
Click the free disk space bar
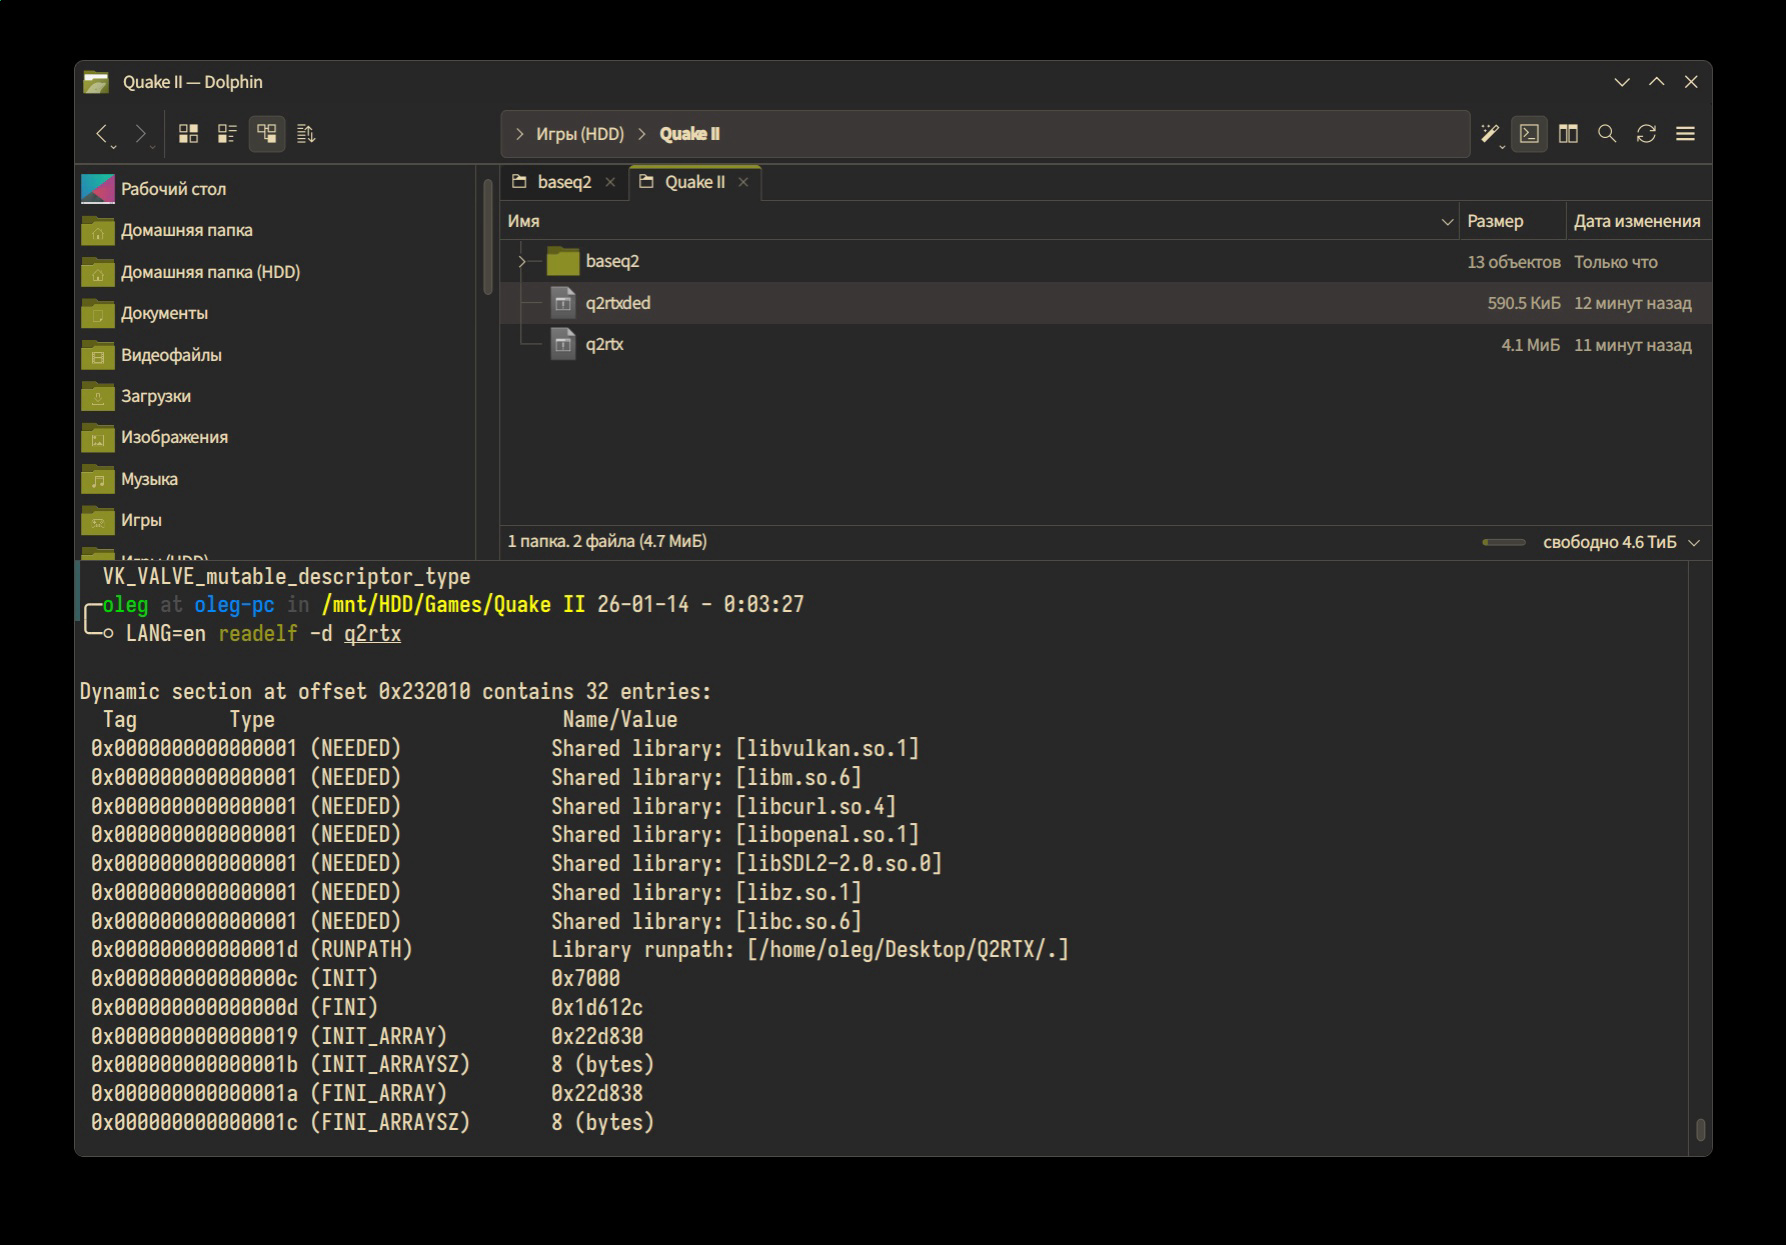(x=1503, y=542)
